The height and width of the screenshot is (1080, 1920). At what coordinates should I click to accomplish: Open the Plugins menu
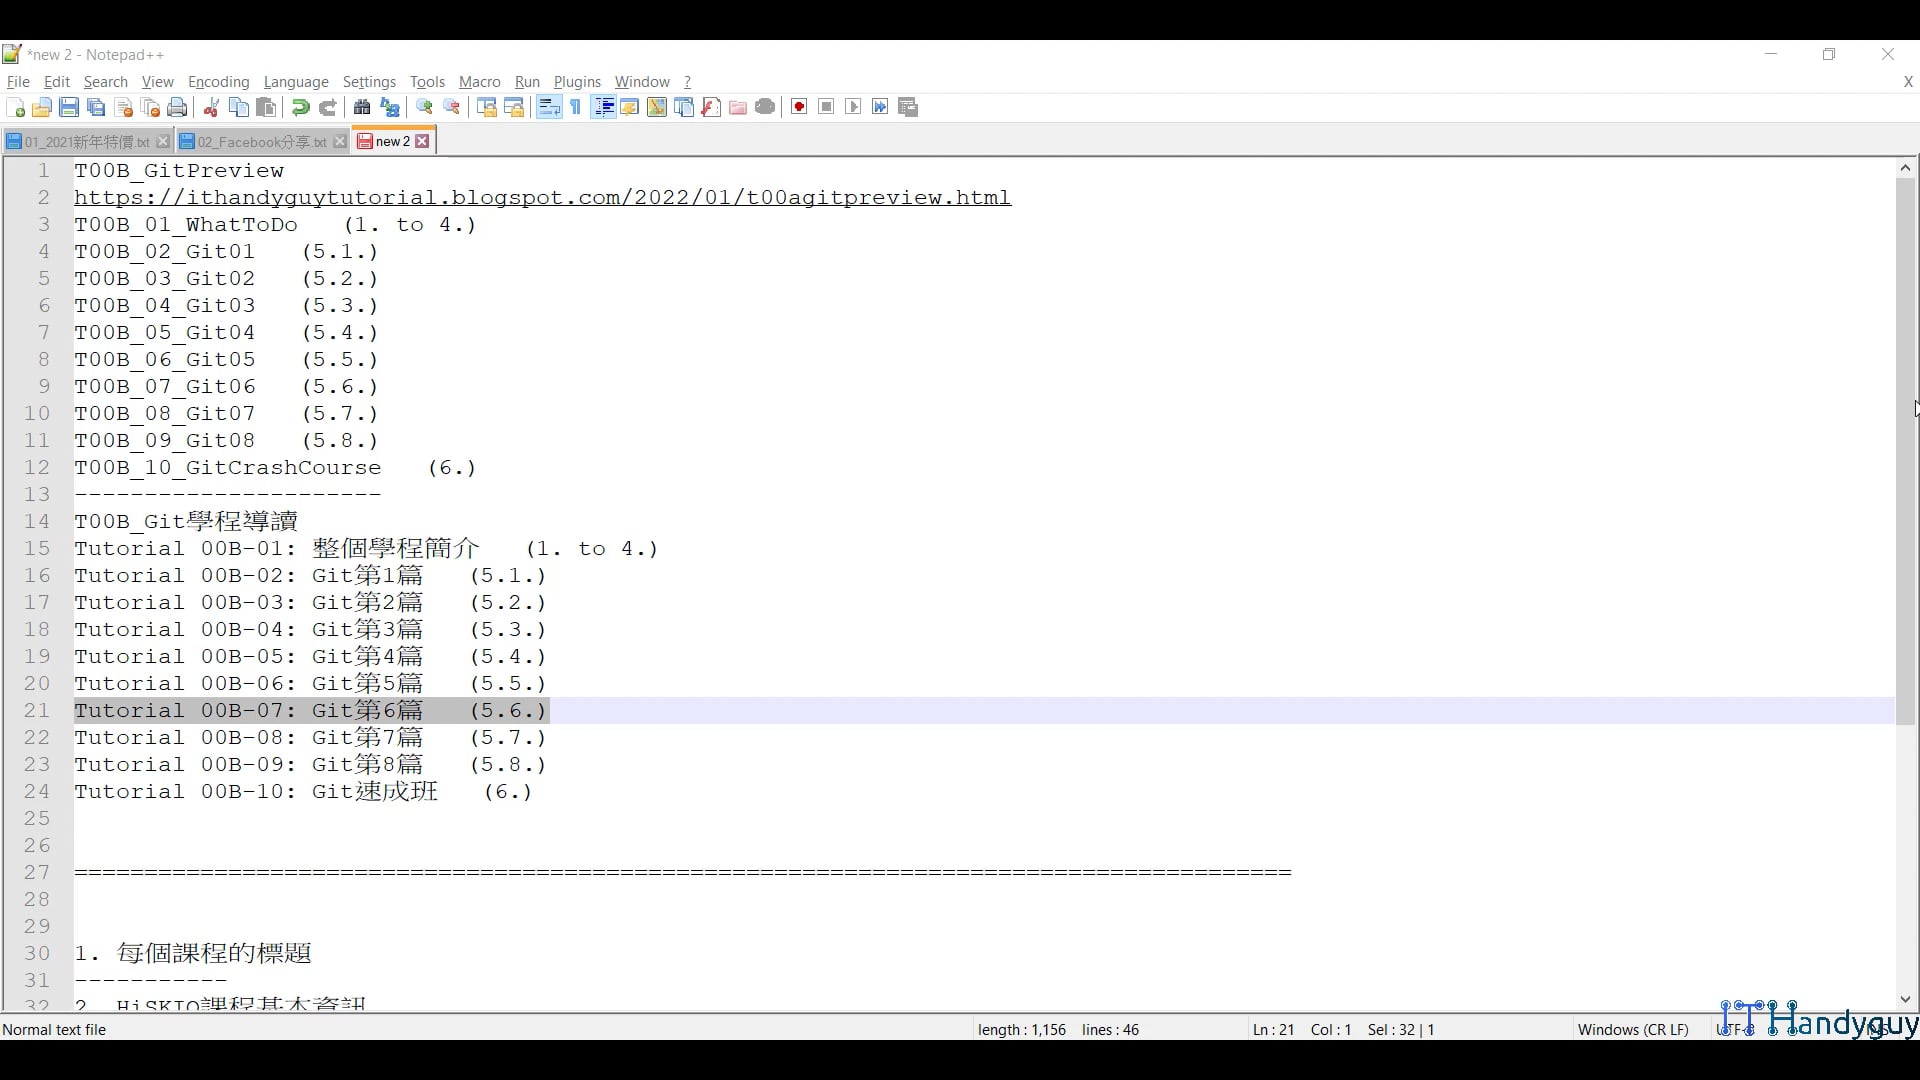pos(577,82)
